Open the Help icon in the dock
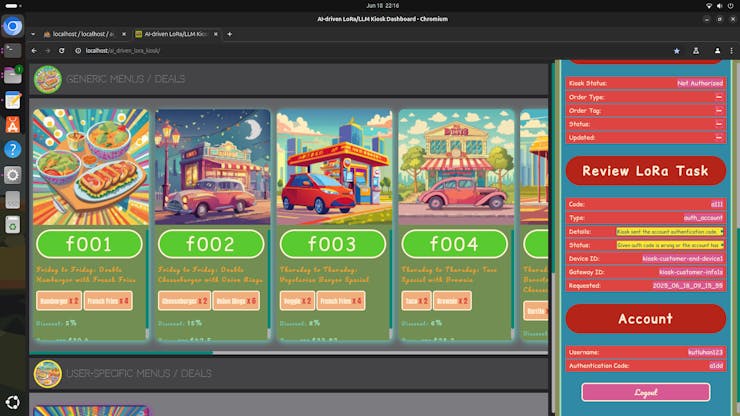Viewport: 740px width, 416px height. pos(13,149)
